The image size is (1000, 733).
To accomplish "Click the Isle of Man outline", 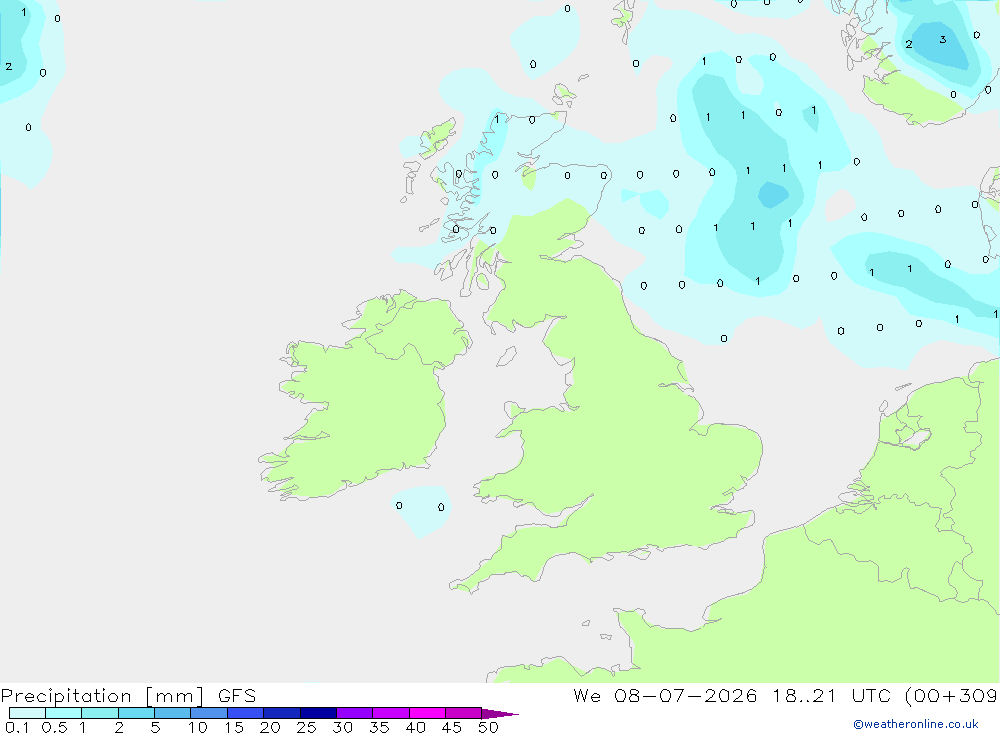I will 506,356.
